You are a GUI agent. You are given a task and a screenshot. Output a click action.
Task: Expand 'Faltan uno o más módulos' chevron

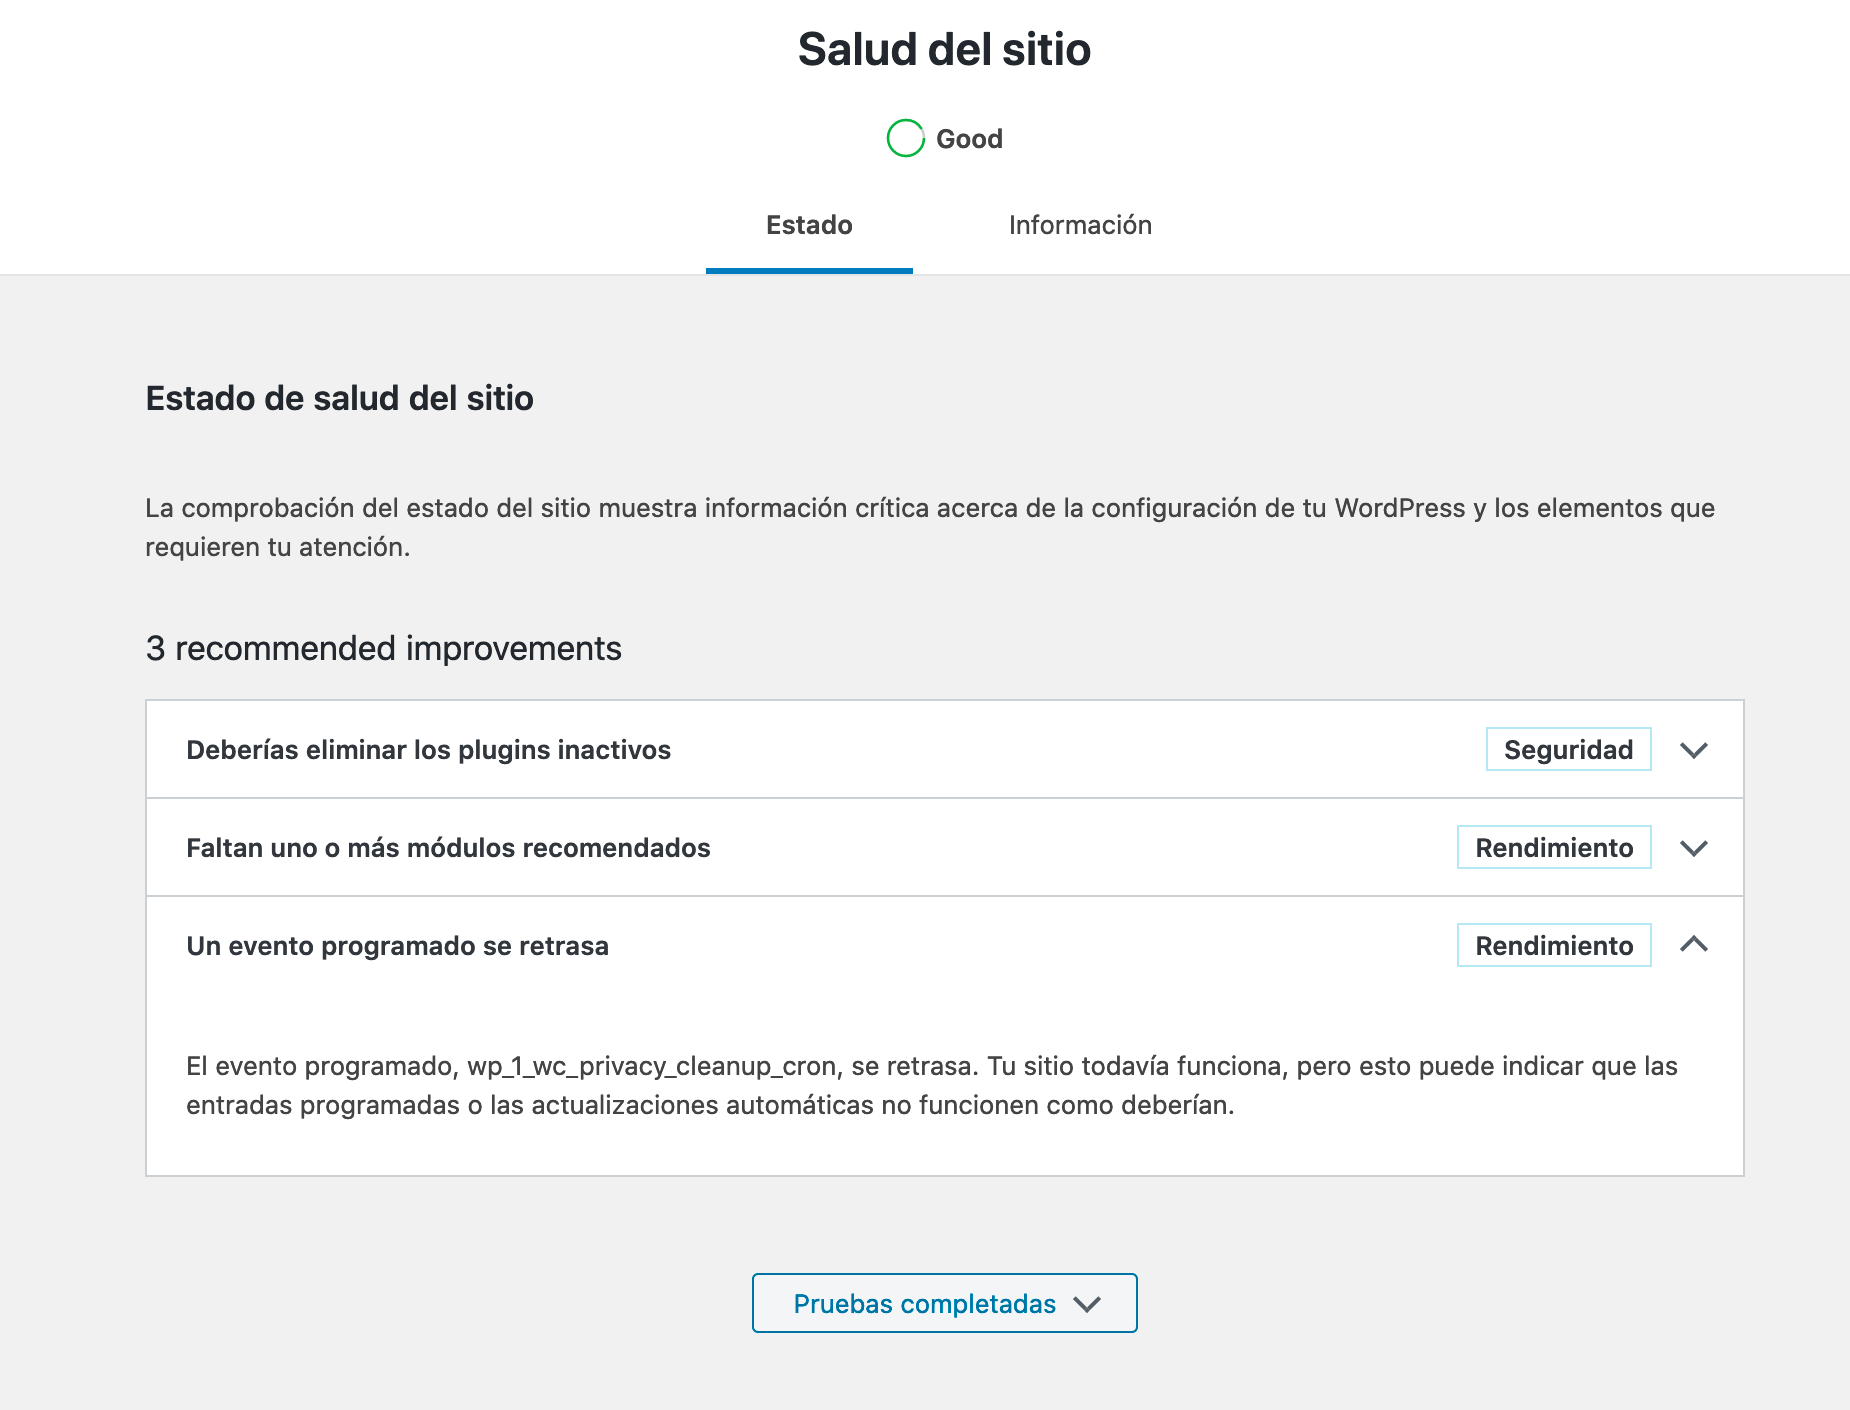pyautogui.click(x=1693, y=848)
